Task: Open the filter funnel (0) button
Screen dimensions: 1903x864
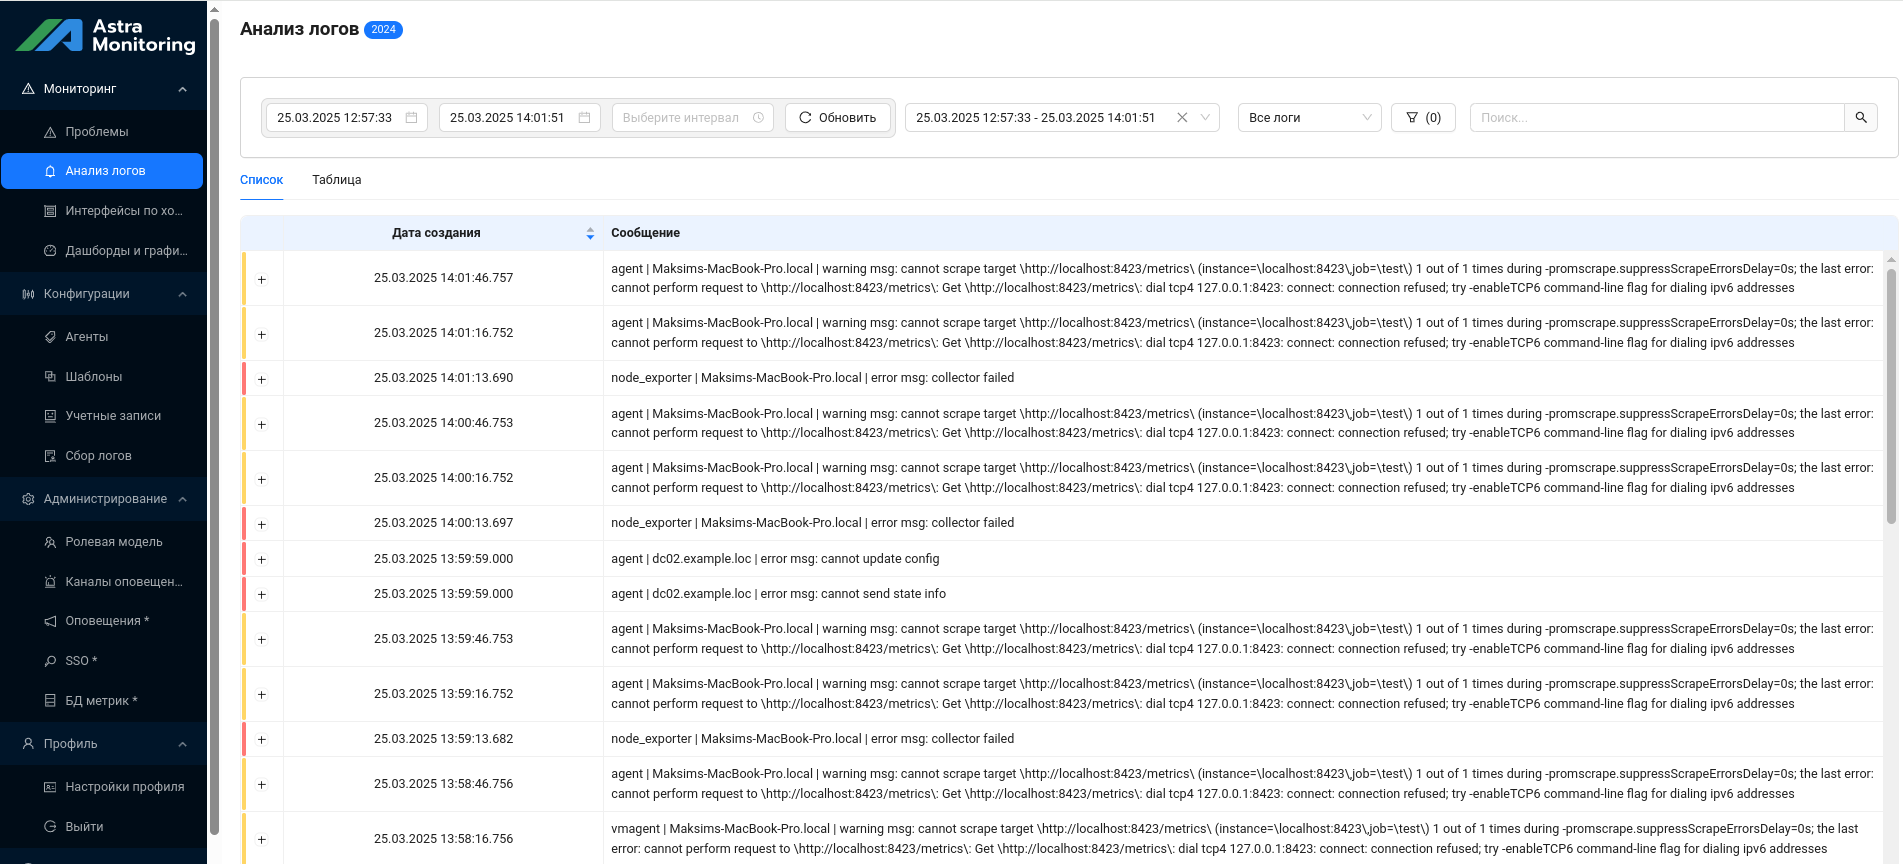Action: click(x=1422, y=118)
